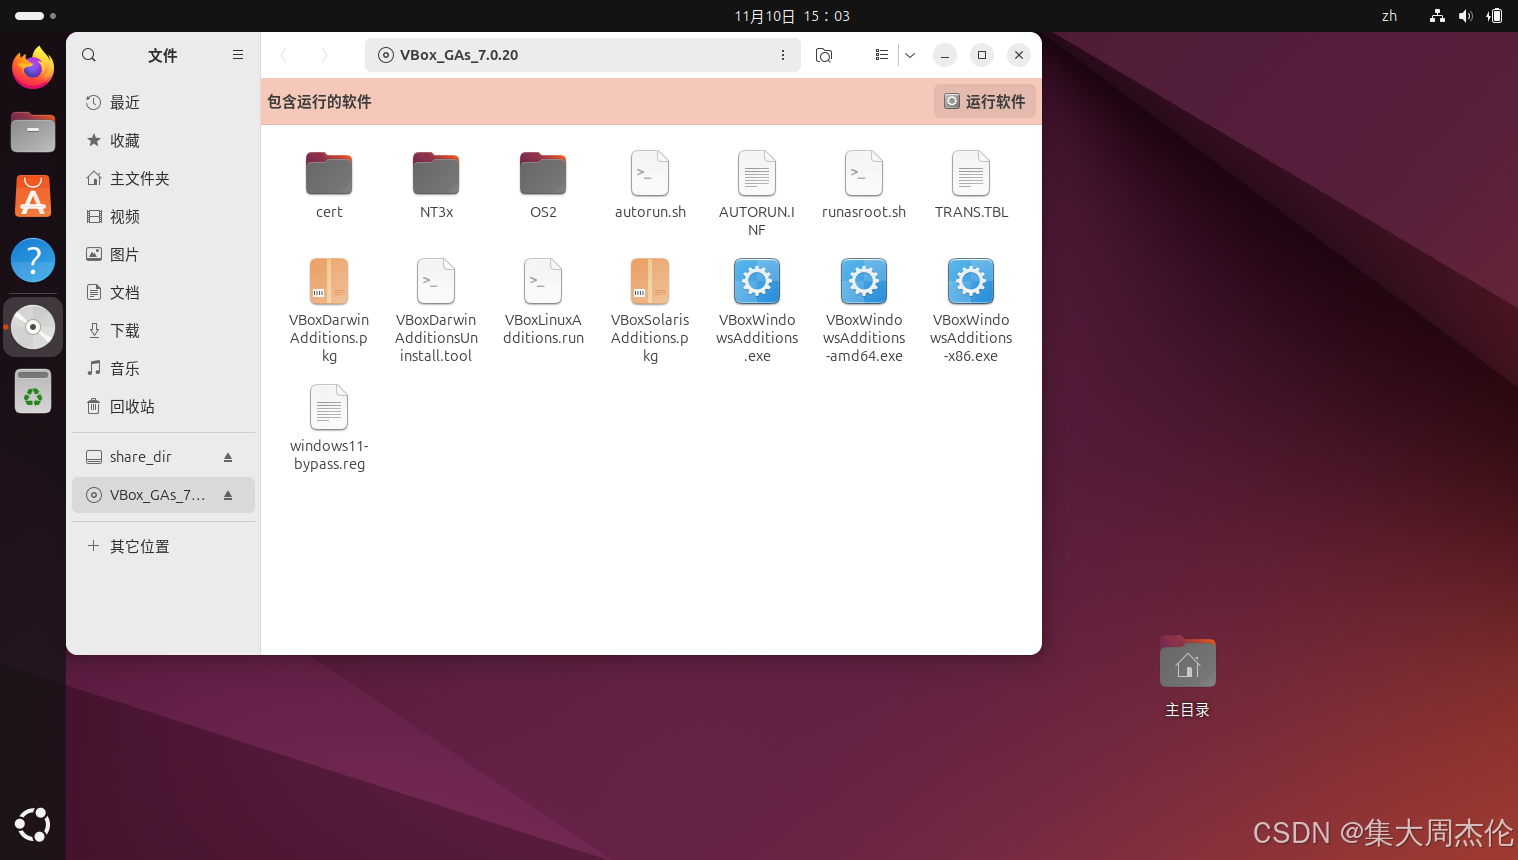Open Videos (视频) in sidebar
The width and height of the screenshot is (1518, 860).
(163, 217)
